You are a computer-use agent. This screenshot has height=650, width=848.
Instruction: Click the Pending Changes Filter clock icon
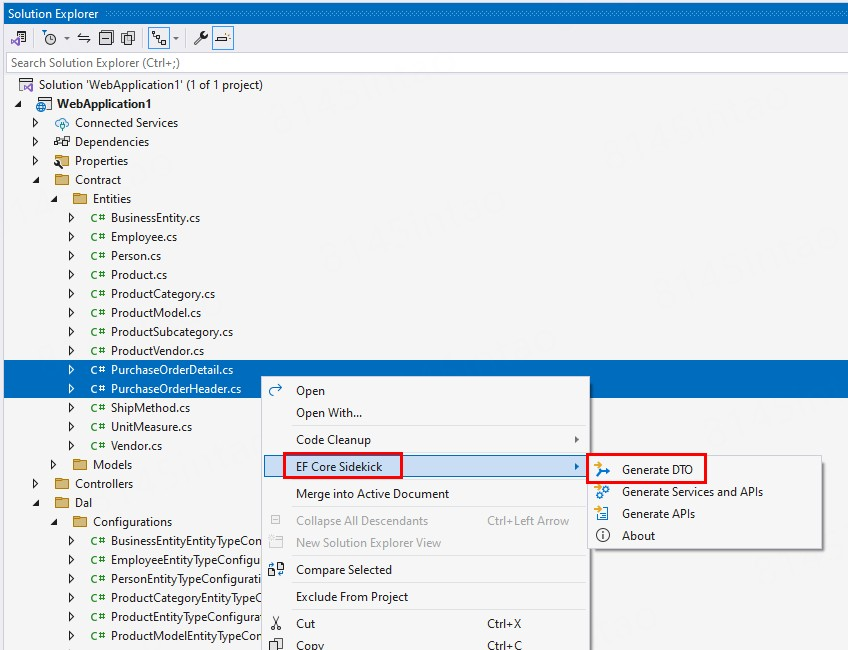[50, 38]
